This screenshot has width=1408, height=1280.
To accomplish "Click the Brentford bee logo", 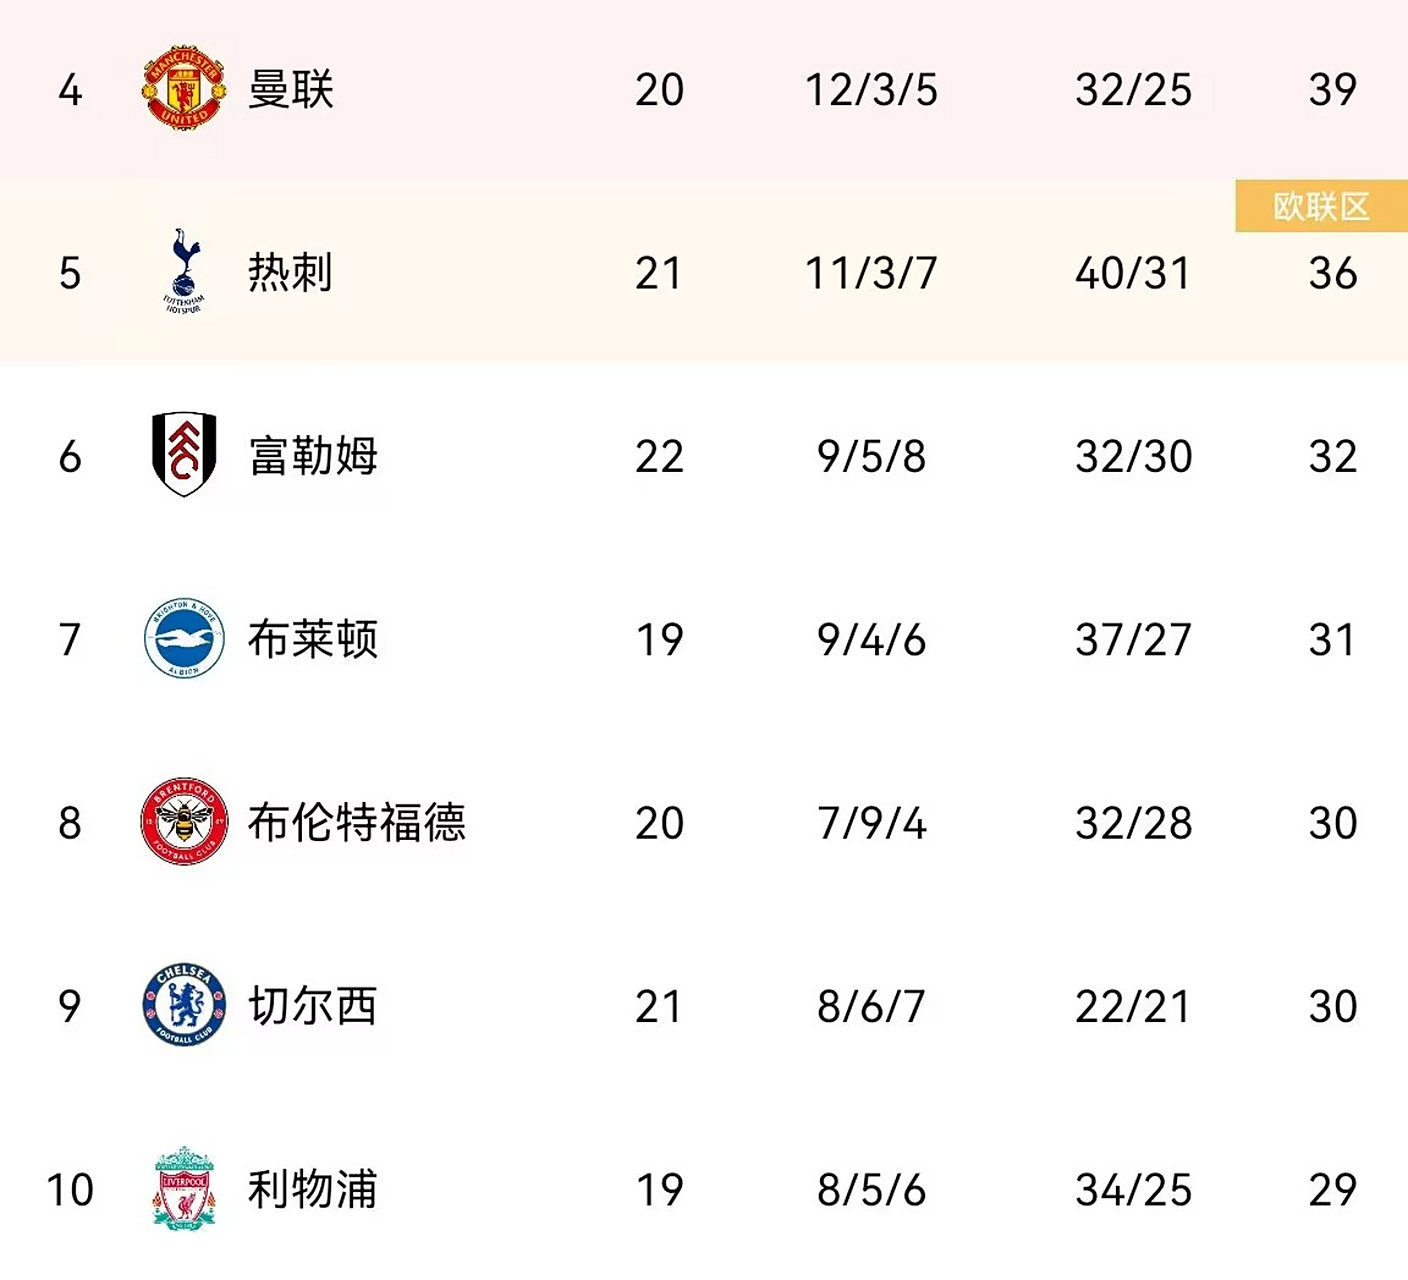I will point(184,821).
